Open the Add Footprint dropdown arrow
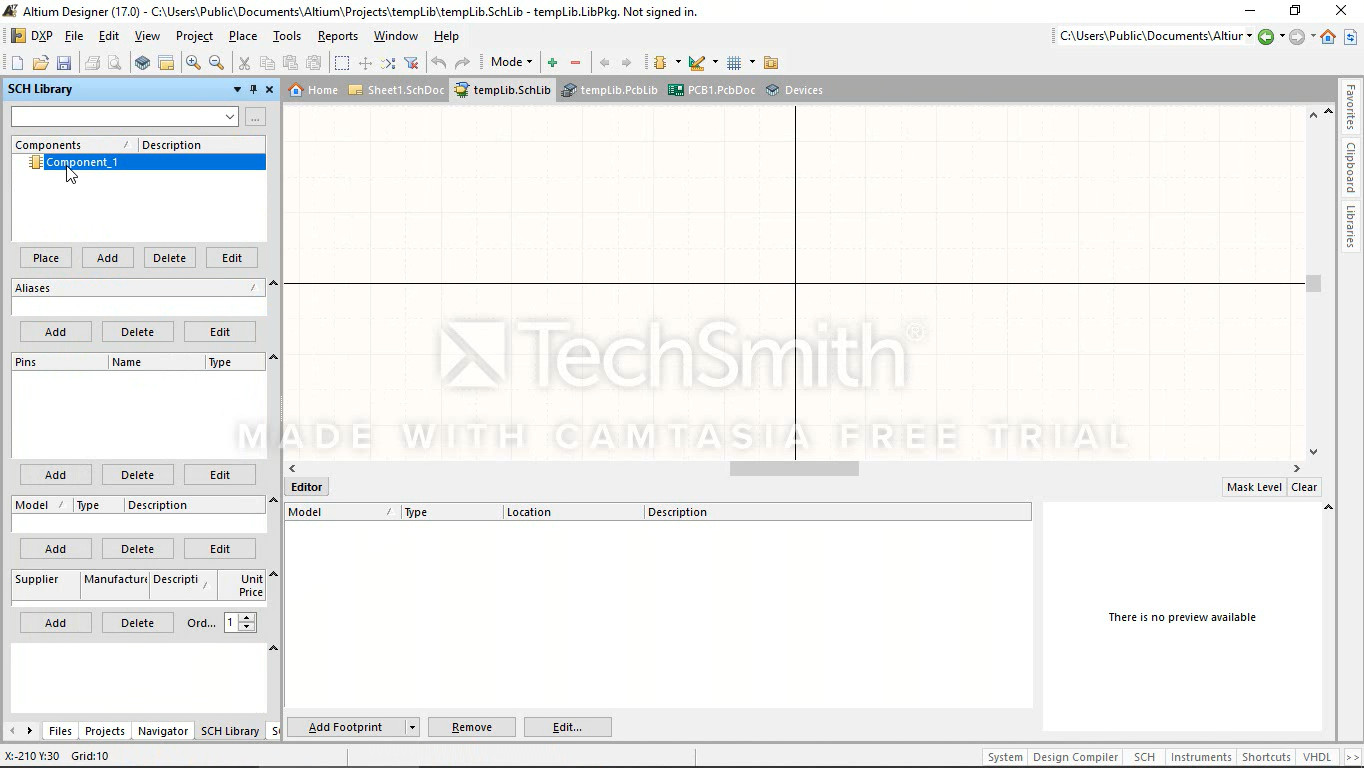1364x768 pixels. 412,727
